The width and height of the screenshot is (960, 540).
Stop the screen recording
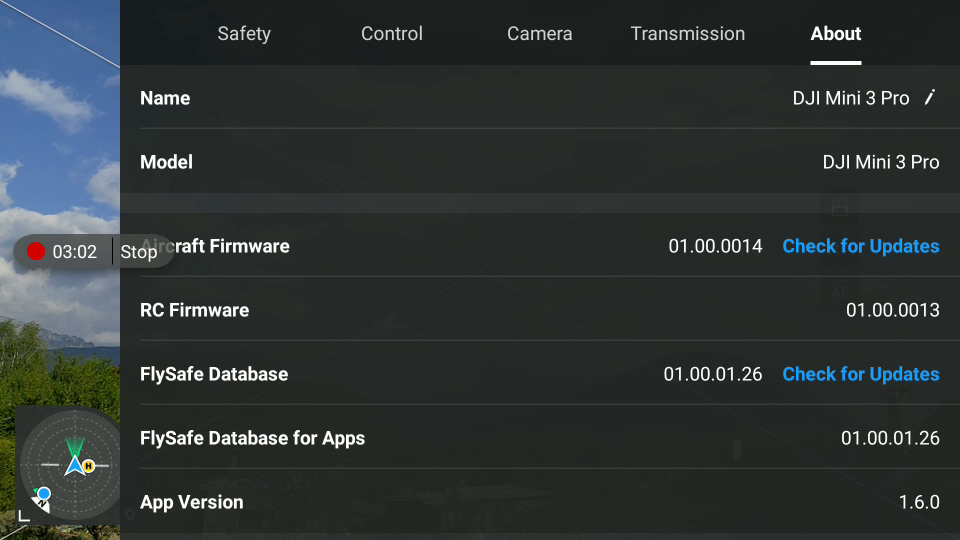pos(139,252)
